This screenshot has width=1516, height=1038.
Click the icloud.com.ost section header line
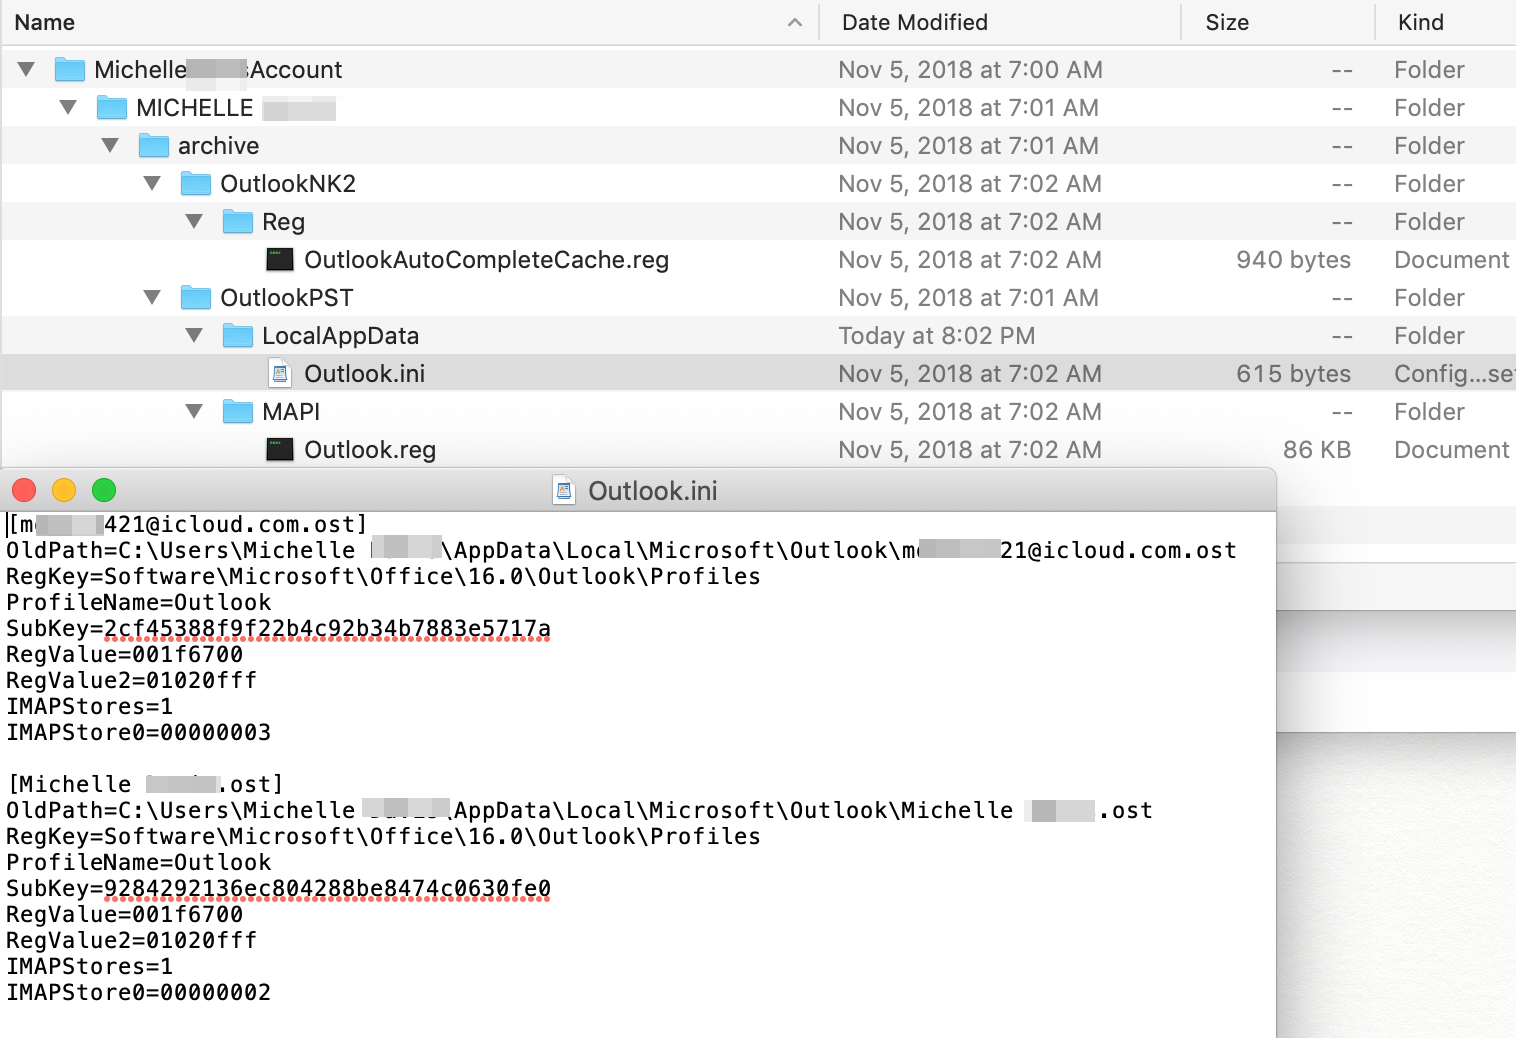pos(187,524)
